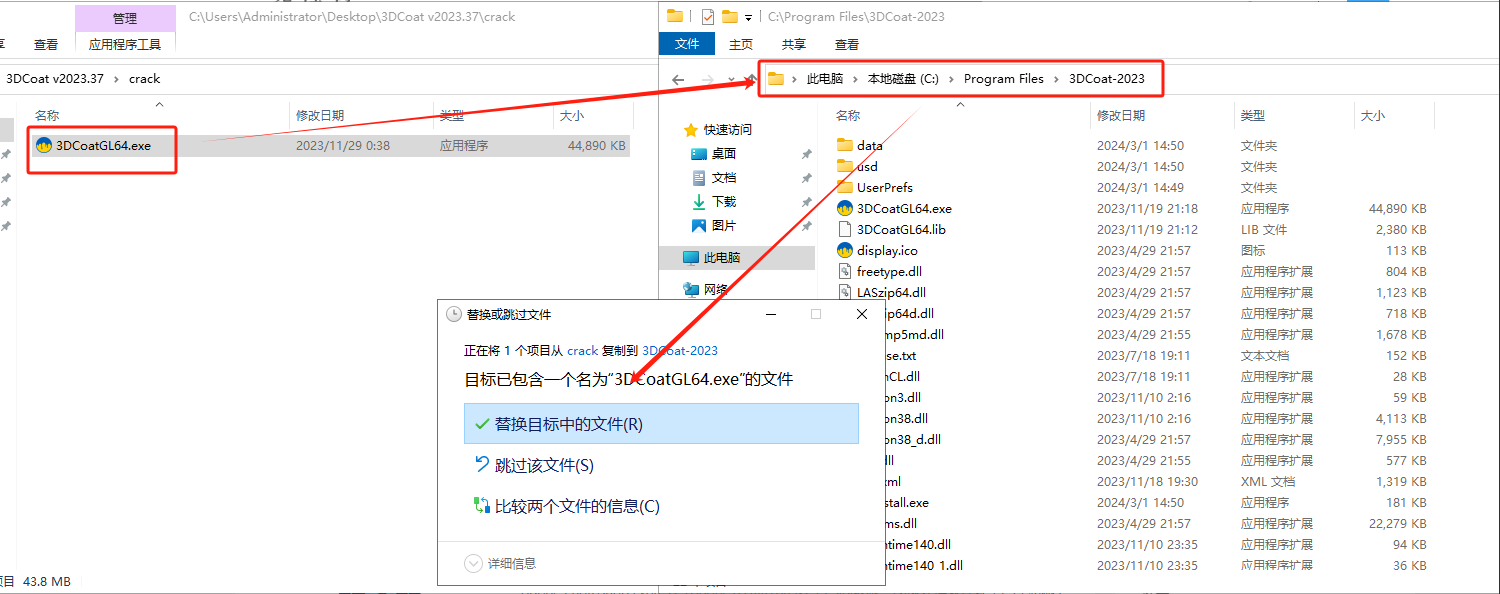Viewport: 1500px width, 594px height.
Task: Select the data folder in file list
Action: tap(869, 145)
